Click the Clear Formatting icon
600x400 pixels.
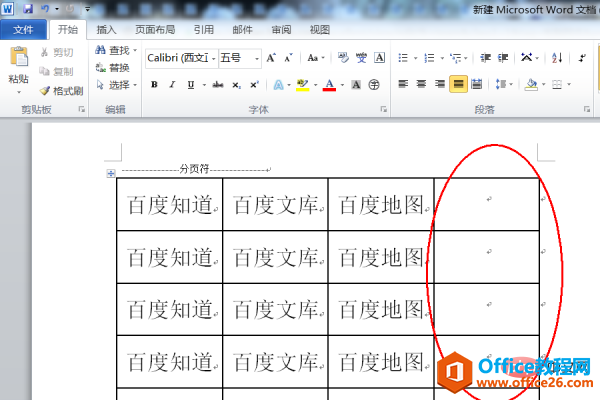(x=343, y=58)
